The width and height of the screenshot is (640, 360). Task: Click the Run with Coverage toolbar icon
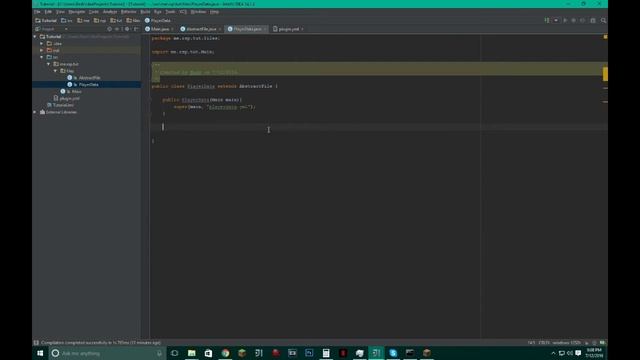pyautogui.click(x=582, y=20)
